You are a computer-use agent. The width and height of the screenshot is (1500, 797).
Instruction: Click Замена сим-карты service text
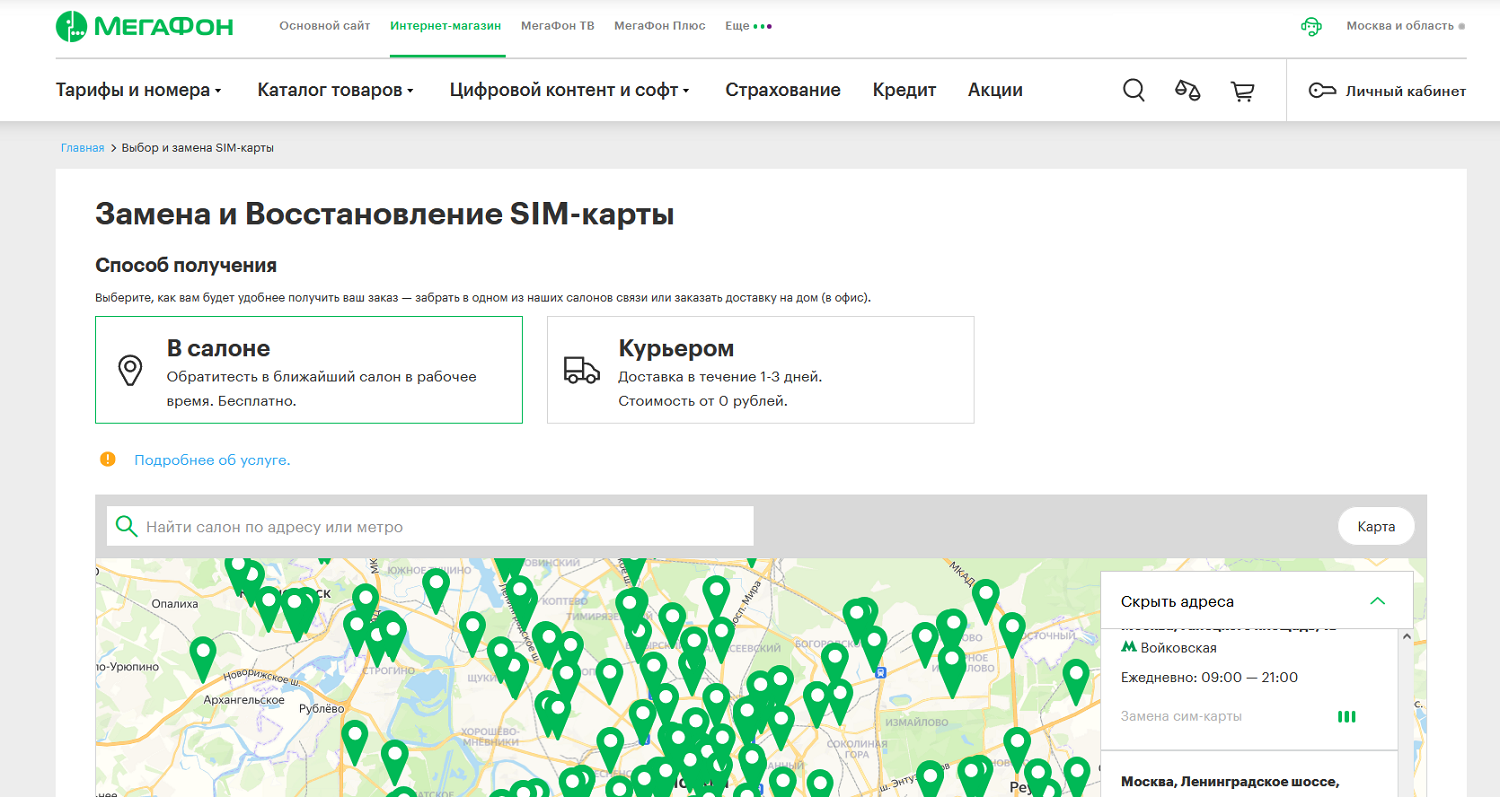[x=1181, y=716]
